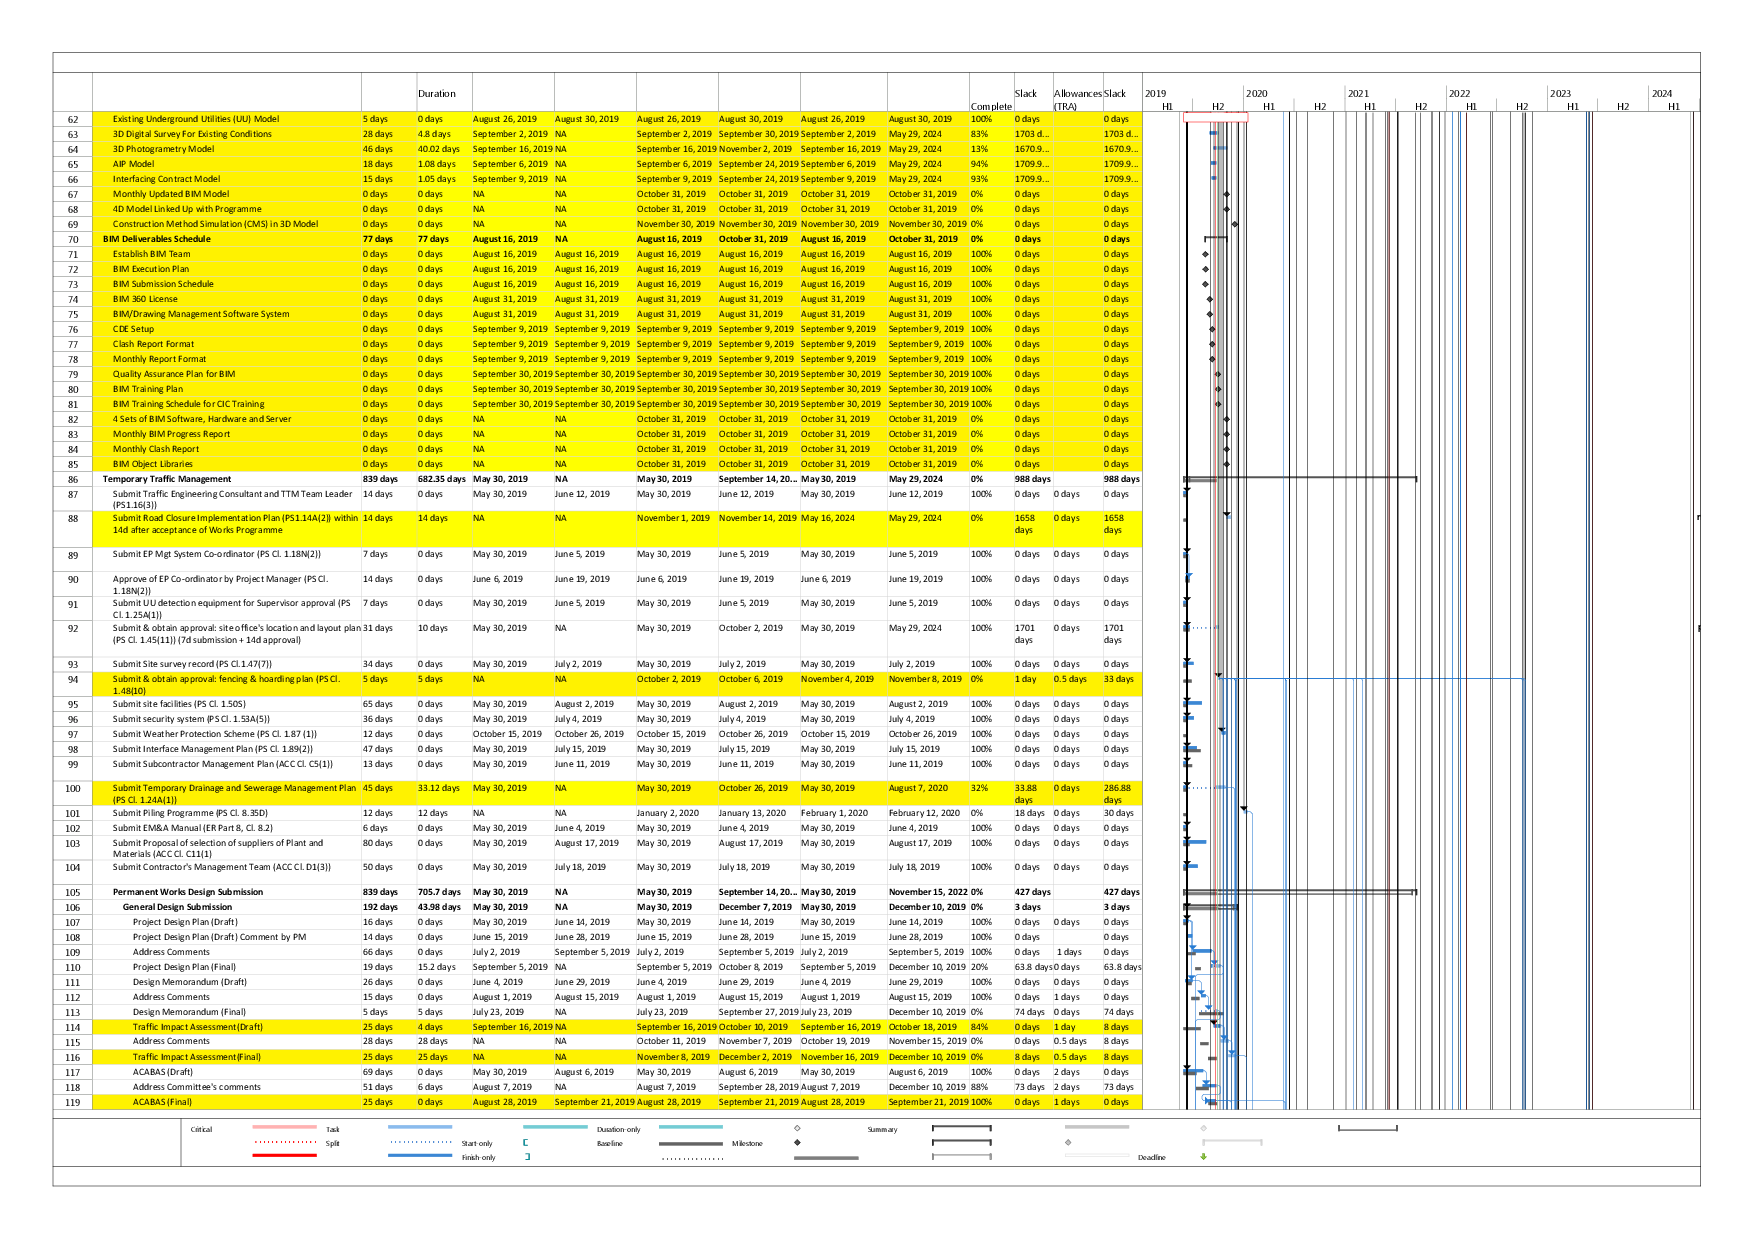
Task: Click the January 2, 2020 date cell
Action: pos(669,813)
